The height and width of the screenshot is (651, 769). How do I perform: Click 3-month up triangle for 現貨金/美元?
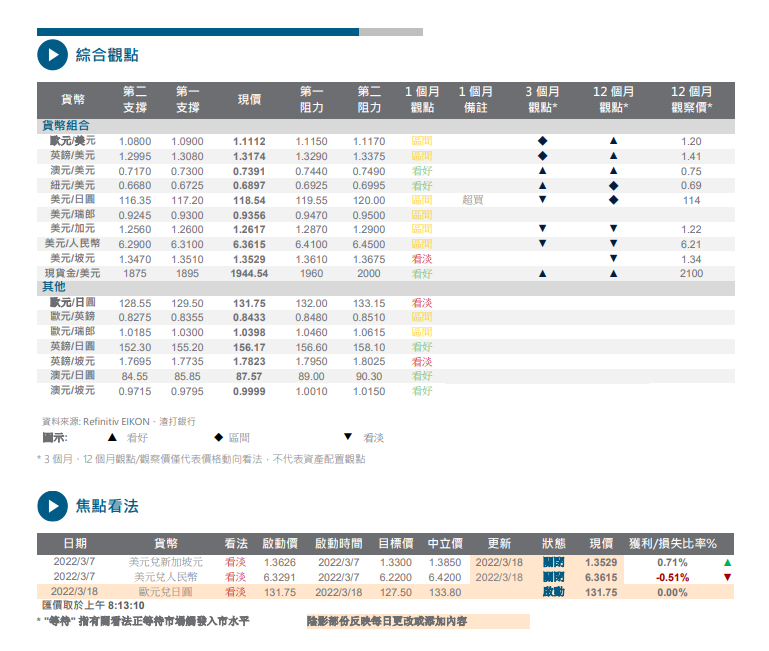(x=542, y=273)
